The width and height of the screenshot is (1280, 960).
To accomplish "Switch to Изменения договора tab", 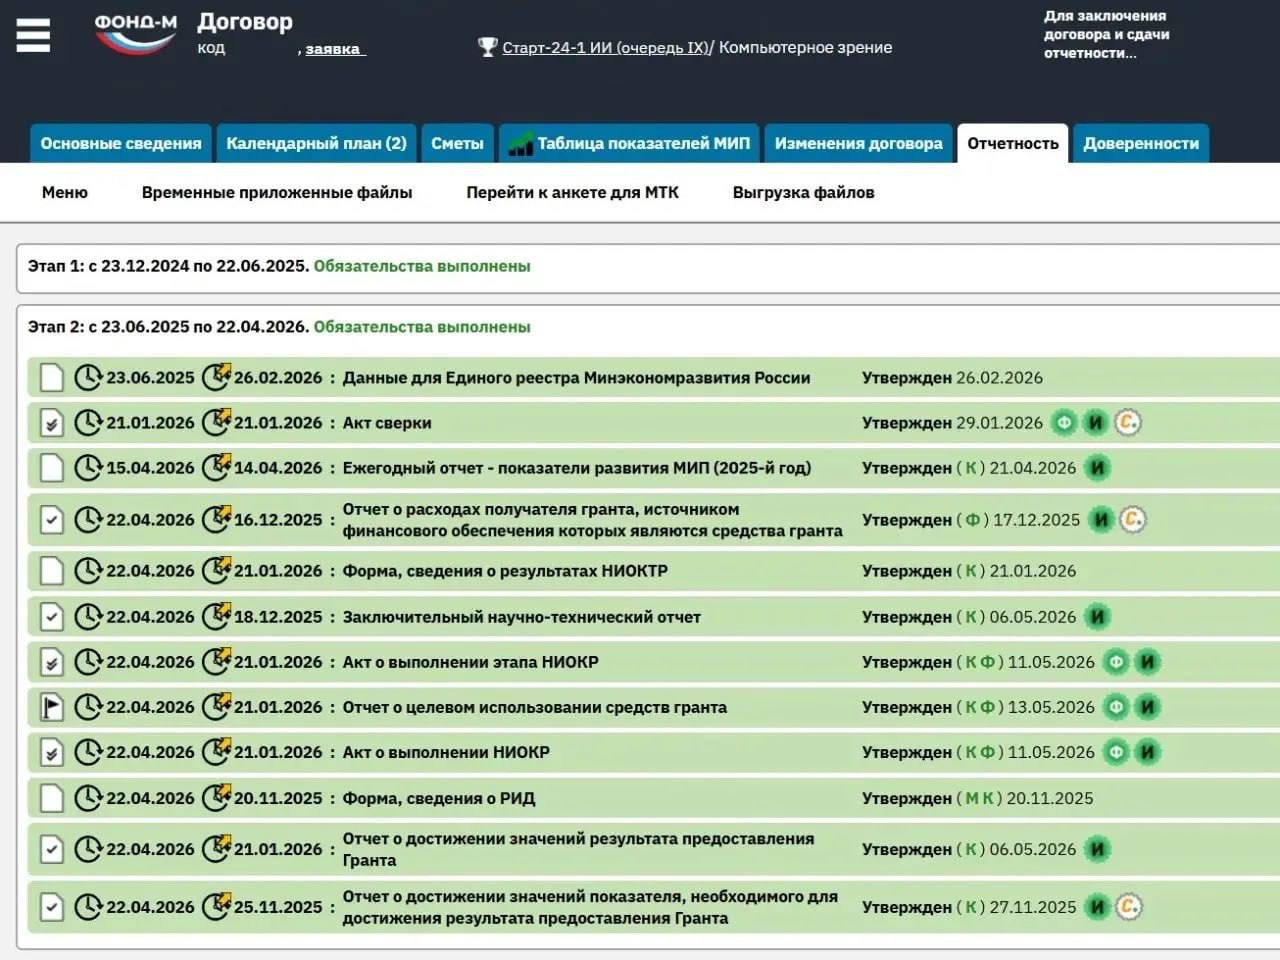I will pos(859,144).
